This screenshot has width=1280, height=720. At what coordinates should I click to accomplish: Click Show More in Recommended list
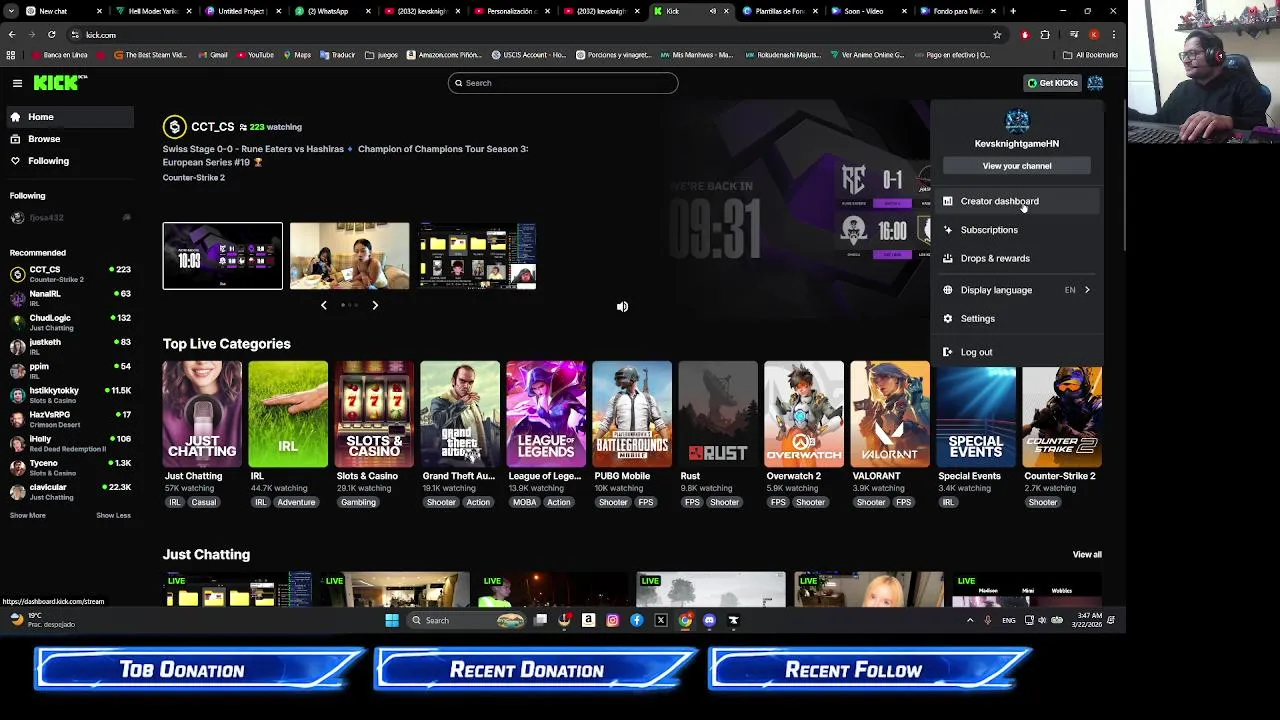pyautogui.click(x=28, y=515)
